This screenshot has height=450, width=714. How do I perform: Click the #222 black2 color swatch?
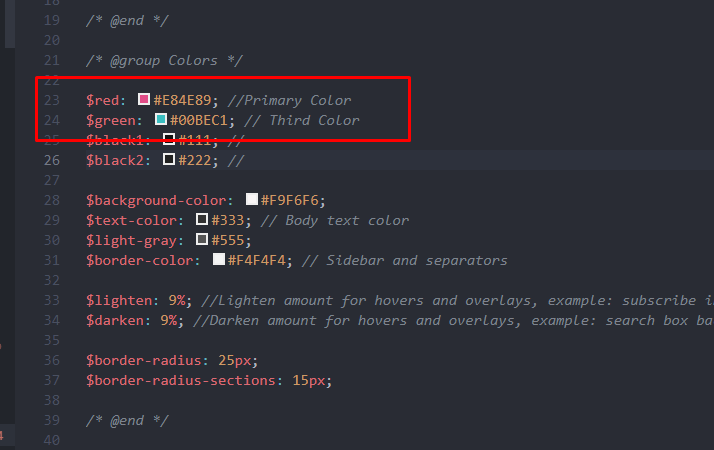point(169,159)
